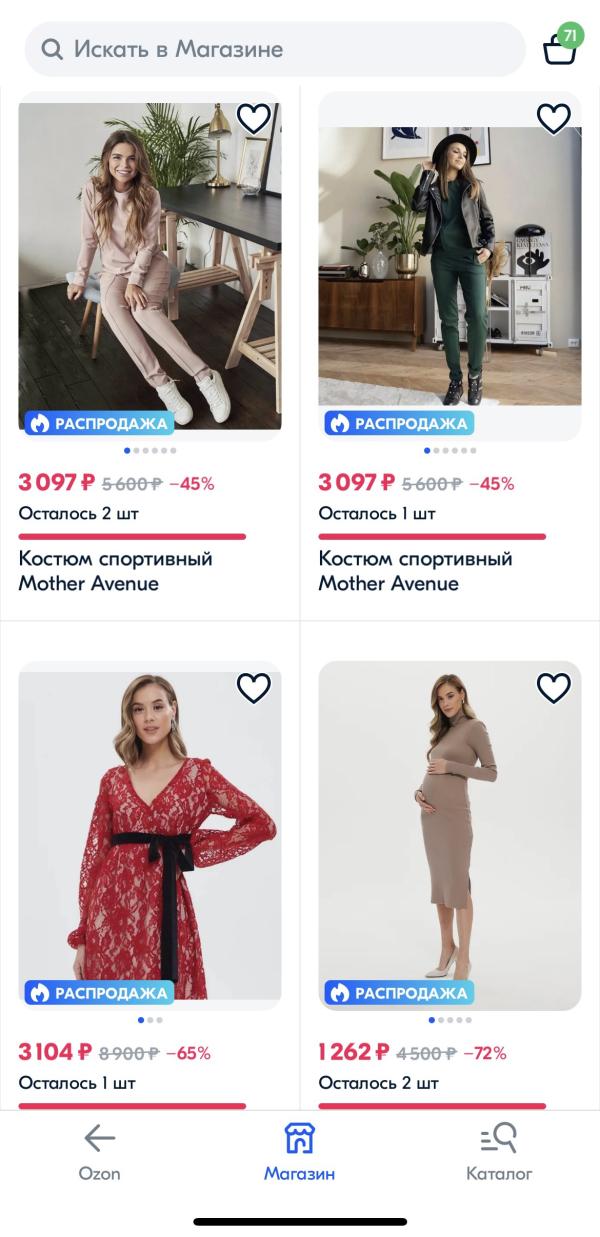
Task: Go back to Ozon using arrow icon
Action: [99, 1138]
